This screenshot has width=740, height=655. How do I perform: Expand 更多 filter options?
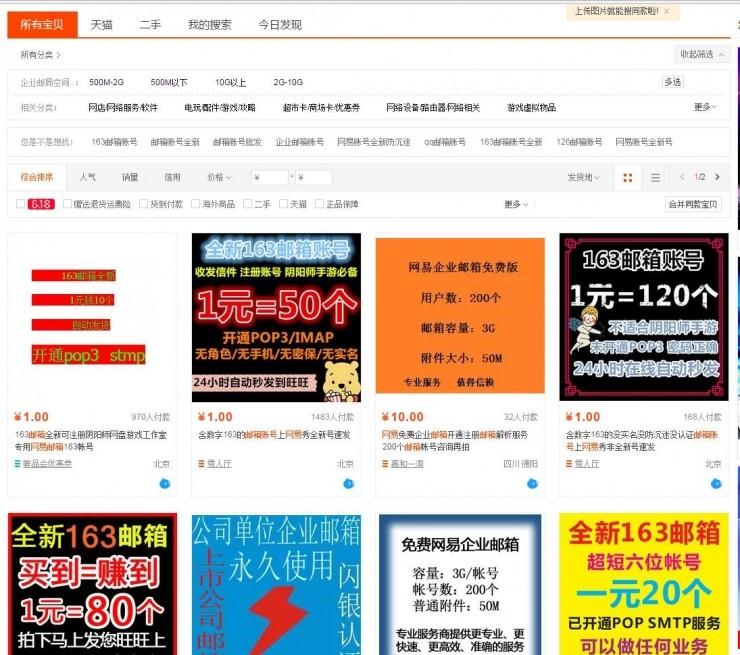click(x=516, y=204)
